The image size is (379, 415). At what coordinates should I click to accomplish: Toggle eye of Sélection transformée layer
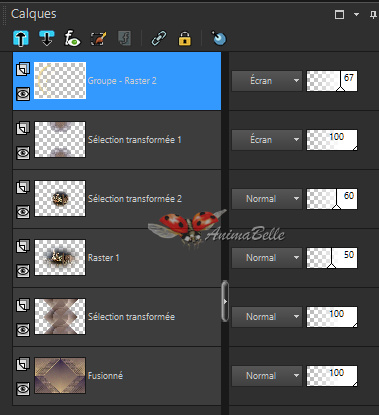point(23,330)
